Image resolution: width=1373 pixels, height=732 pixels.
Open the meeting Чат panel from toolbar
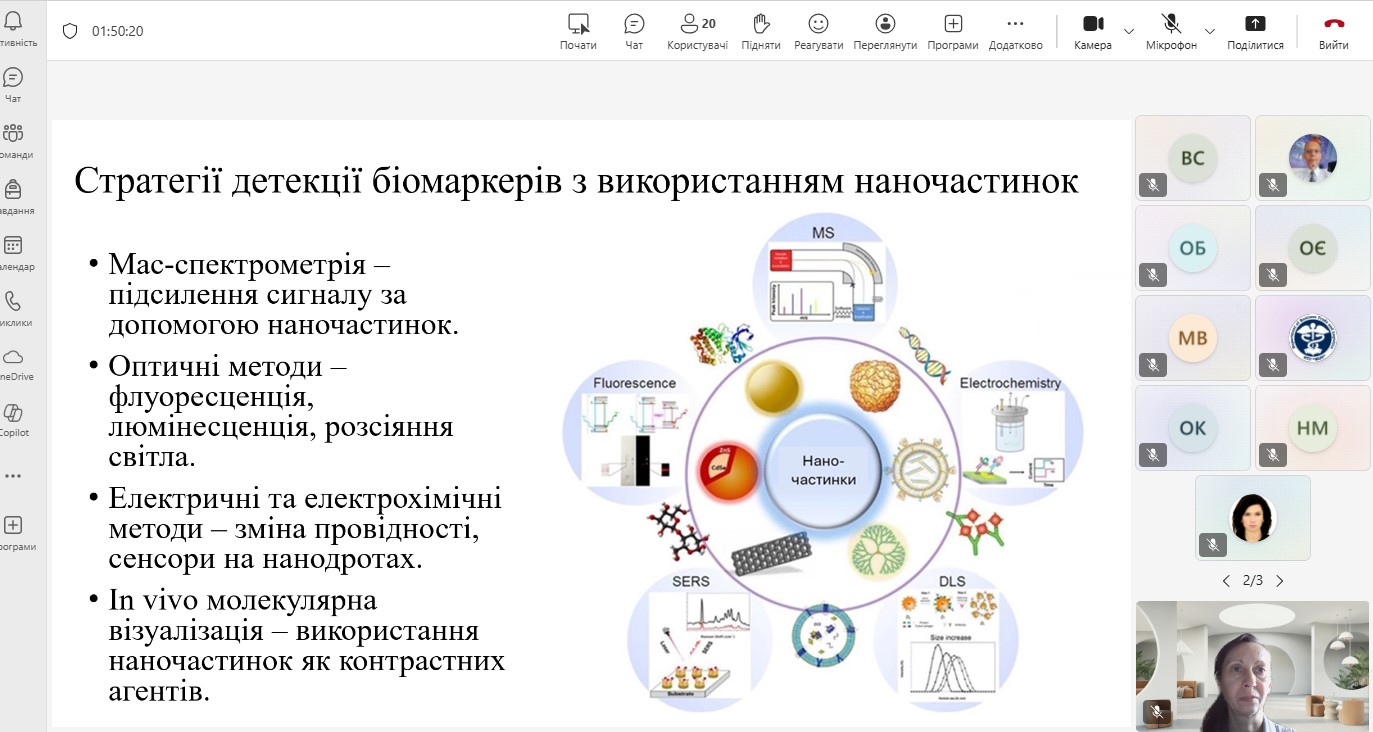tap(634, 31)
